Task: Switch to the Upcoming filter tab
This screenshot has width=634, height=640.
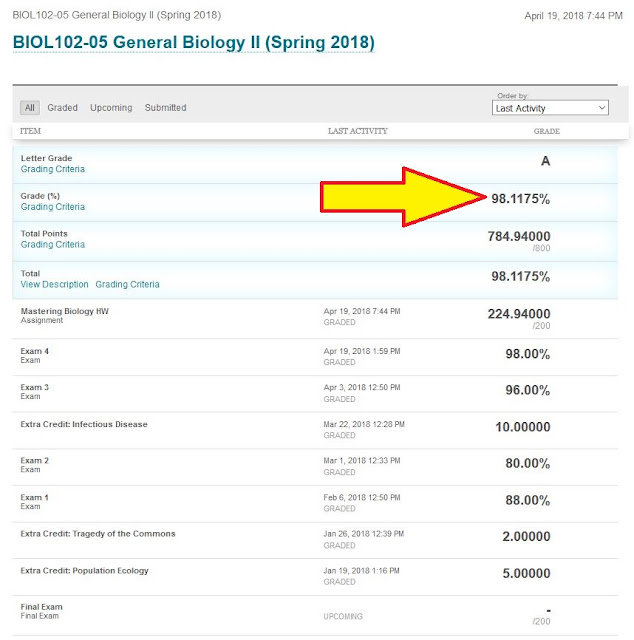Action: [x=110, y=108]
